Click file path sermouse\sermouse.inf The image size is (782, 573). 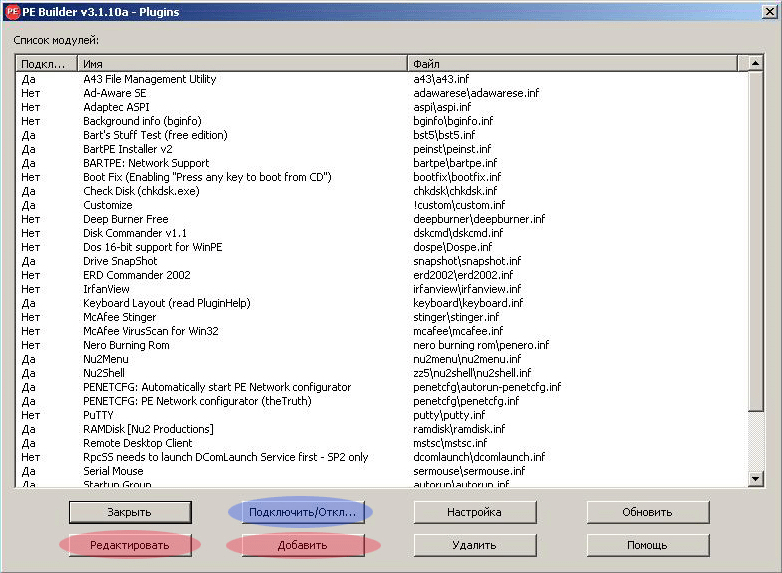(x=469, y=471)
